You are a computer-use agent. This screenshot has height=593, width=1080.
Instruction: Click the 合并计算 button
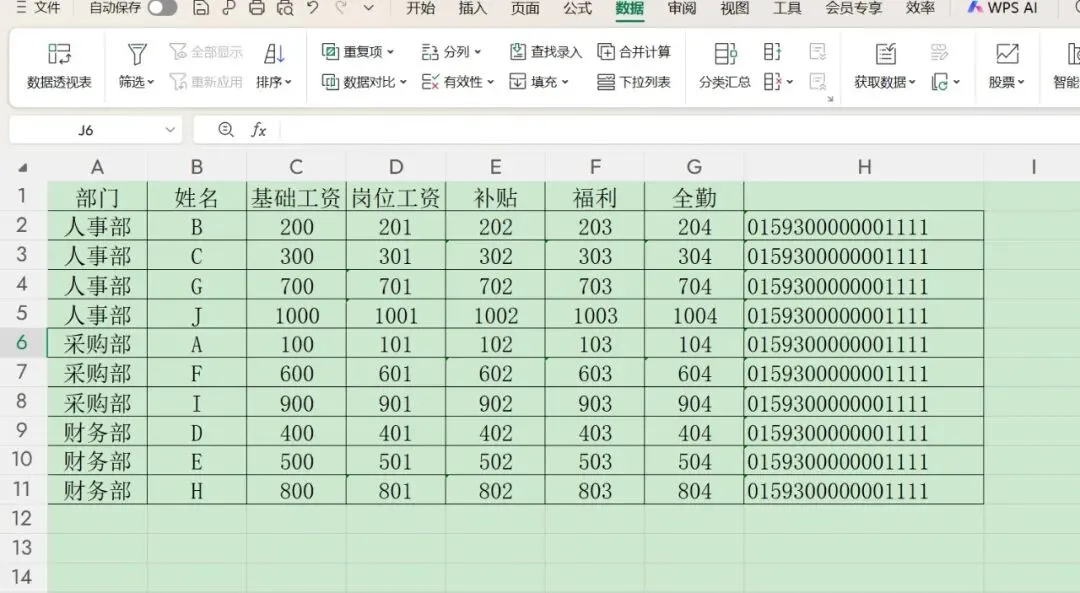(634, 52)
